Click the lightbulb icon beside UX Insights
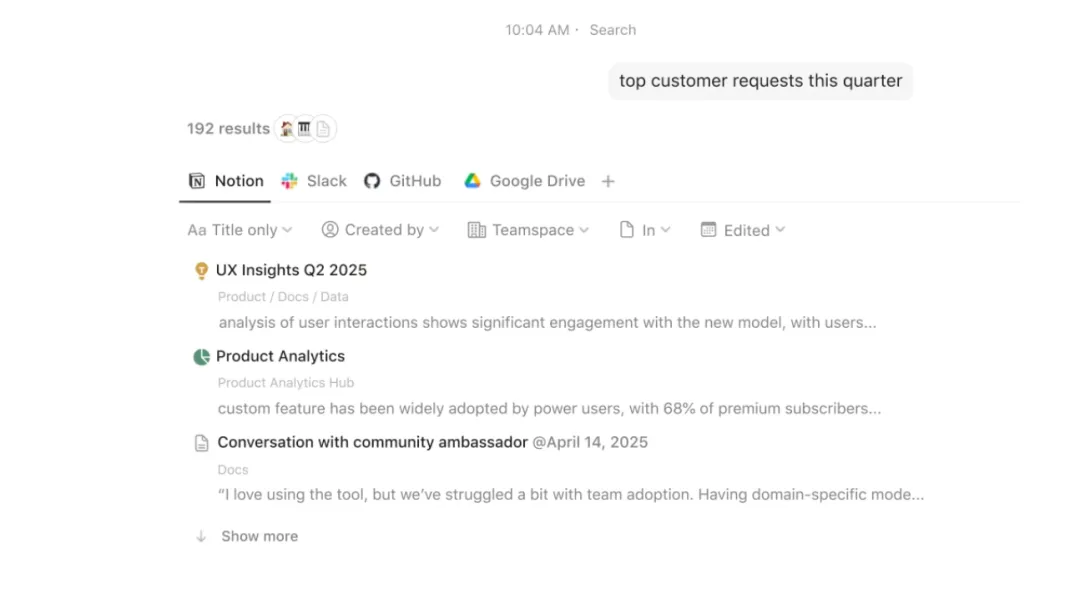This screenshot has width=1080, height=614. [x=201, y=270]
